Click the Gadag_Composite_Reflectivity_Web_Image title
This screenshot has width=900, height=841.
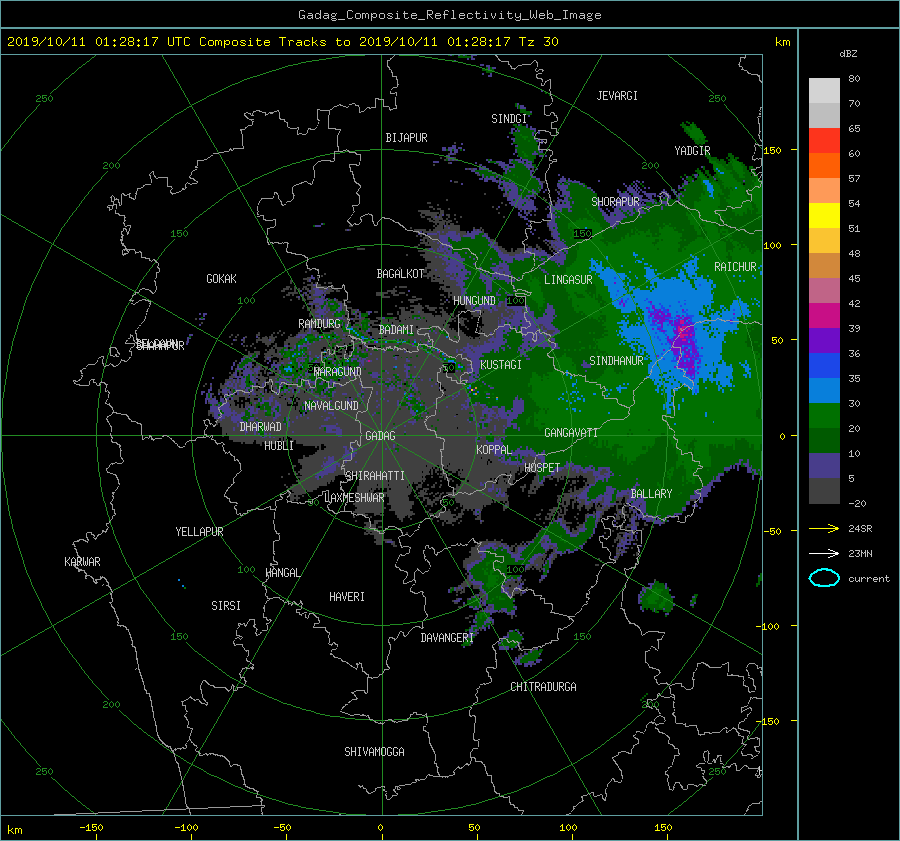(x=449, y=15)
